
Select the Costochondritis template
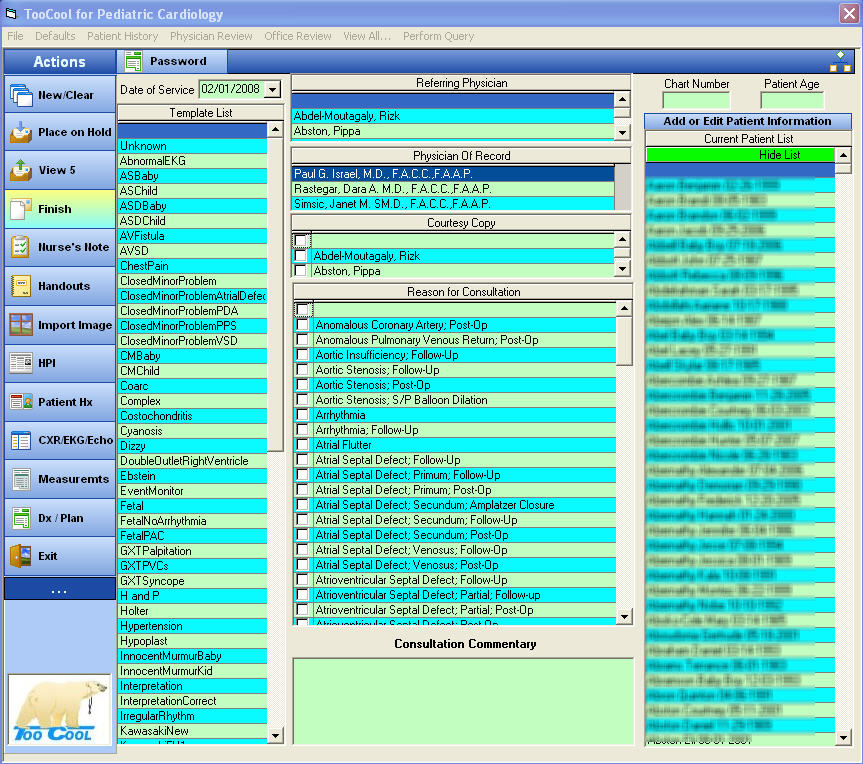coord(193,416)
